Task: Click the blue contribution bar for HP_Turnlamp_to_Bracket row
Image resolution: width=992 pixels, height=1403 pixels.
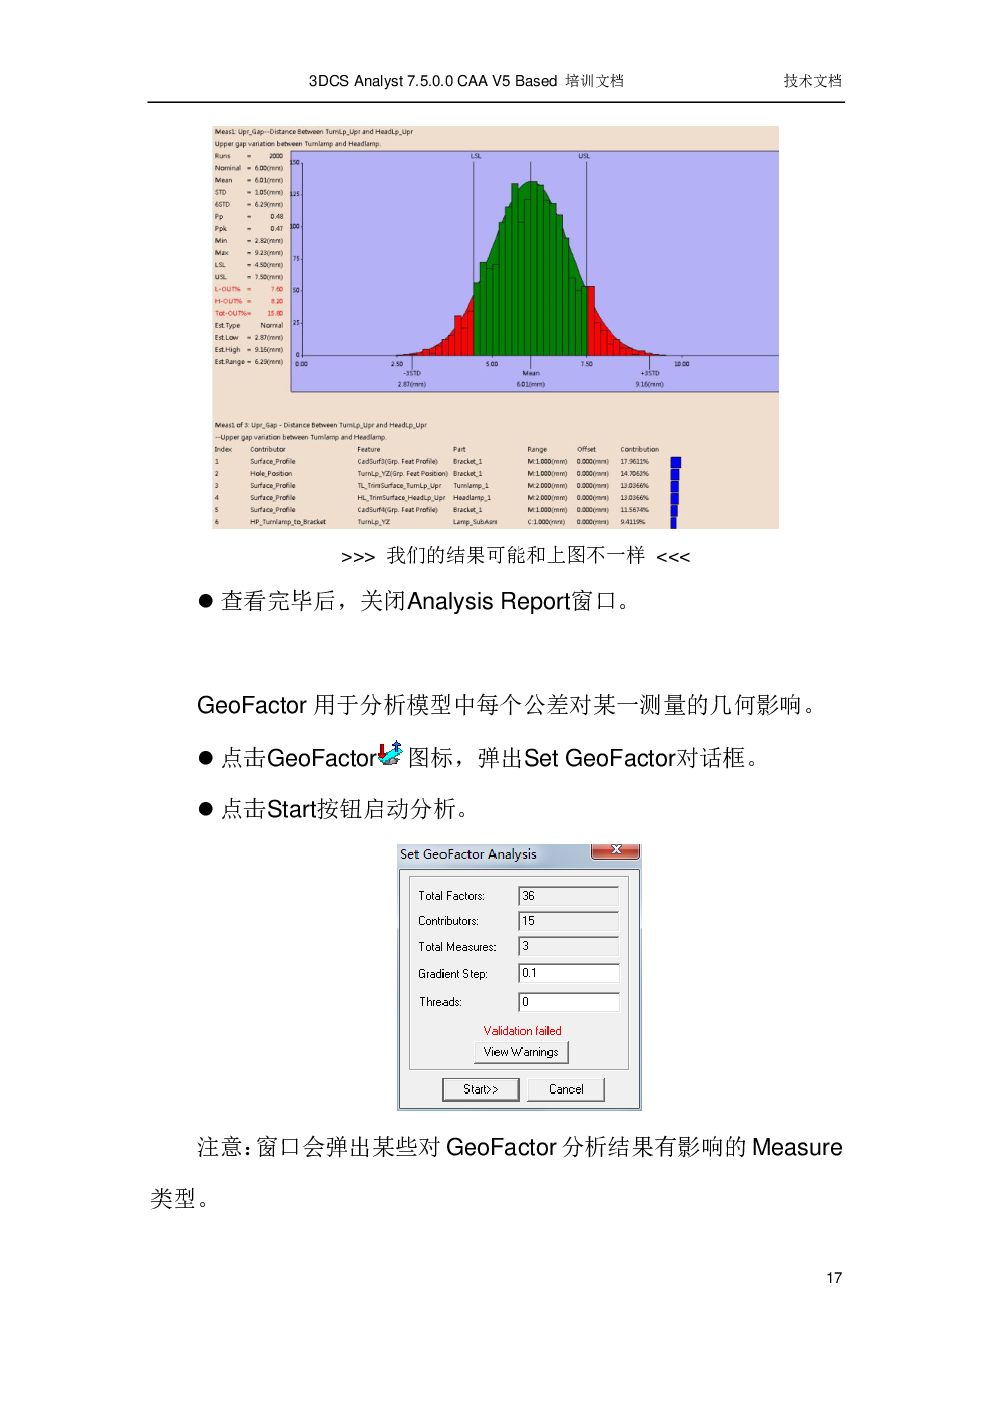Action: pyautogui.click(x=673, y=522)
